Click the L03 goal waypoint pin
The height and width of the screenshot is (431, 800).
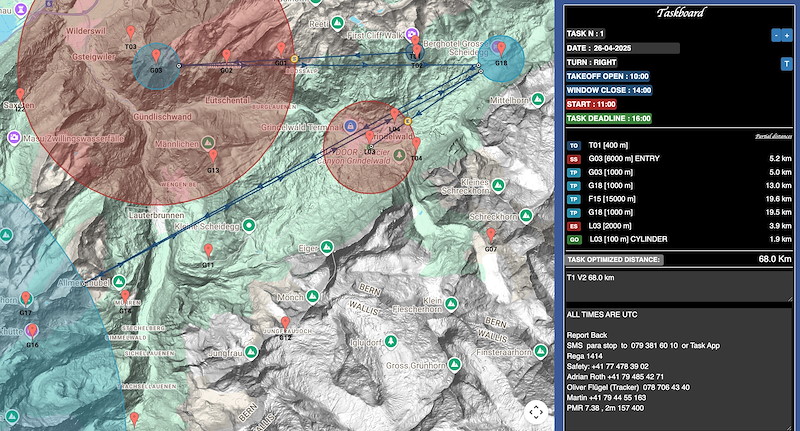[x=369, y=138]
